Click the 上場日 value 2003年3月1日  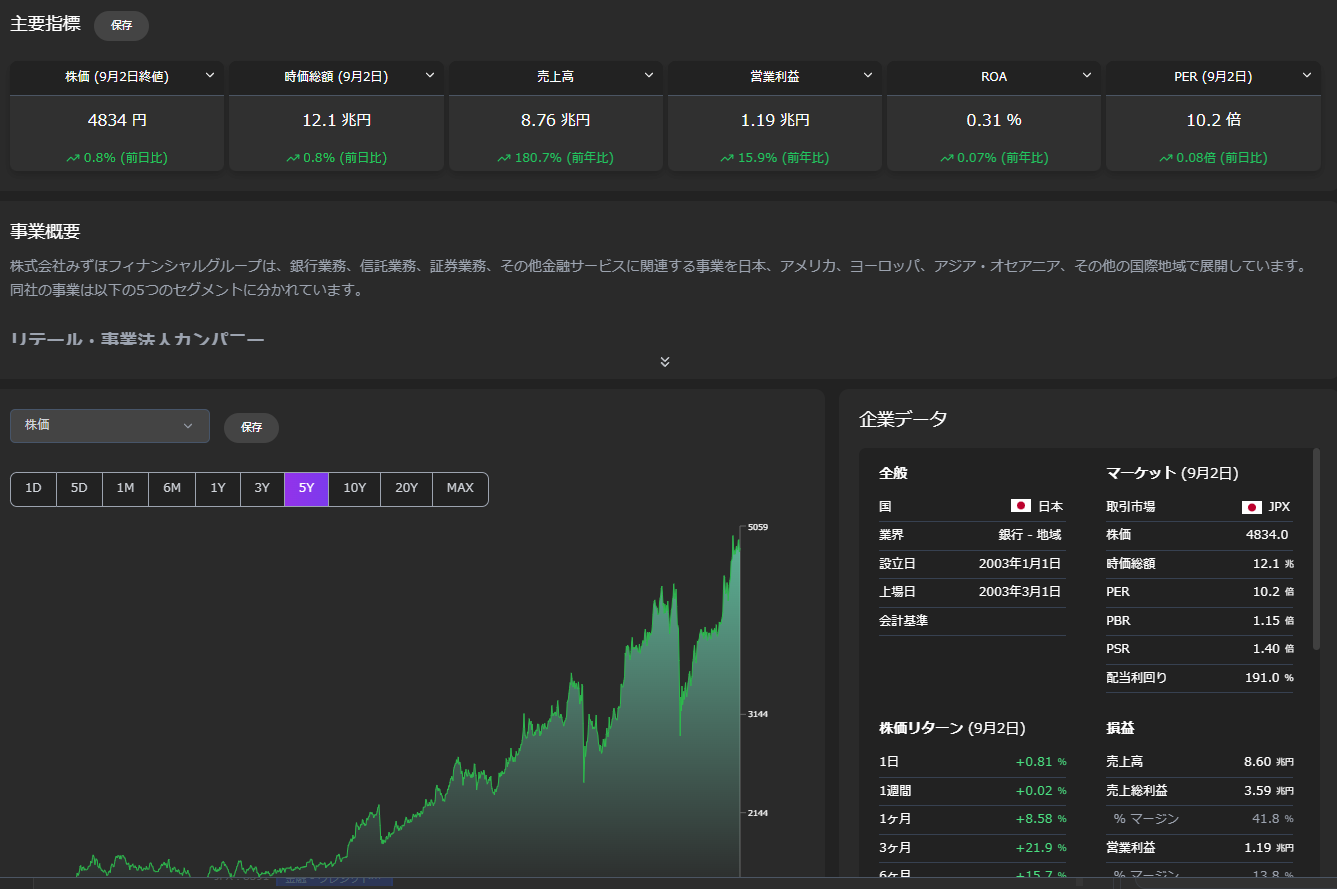1020,592
